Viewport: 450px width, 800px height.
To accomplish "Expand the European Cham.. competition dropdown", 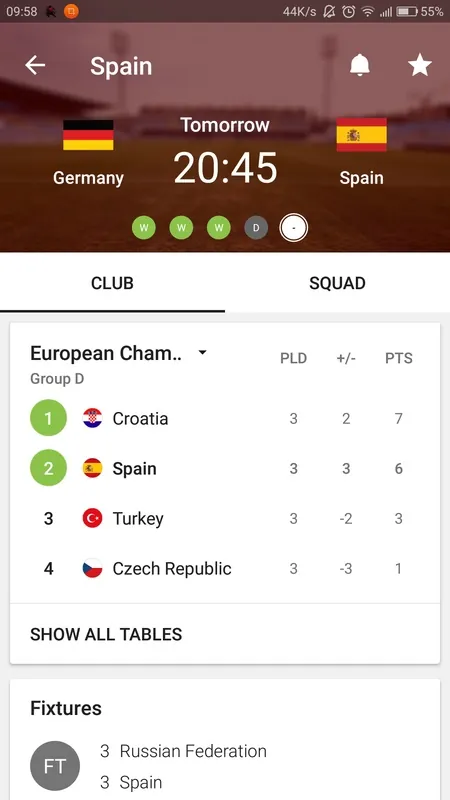I will tap(203, 353).
